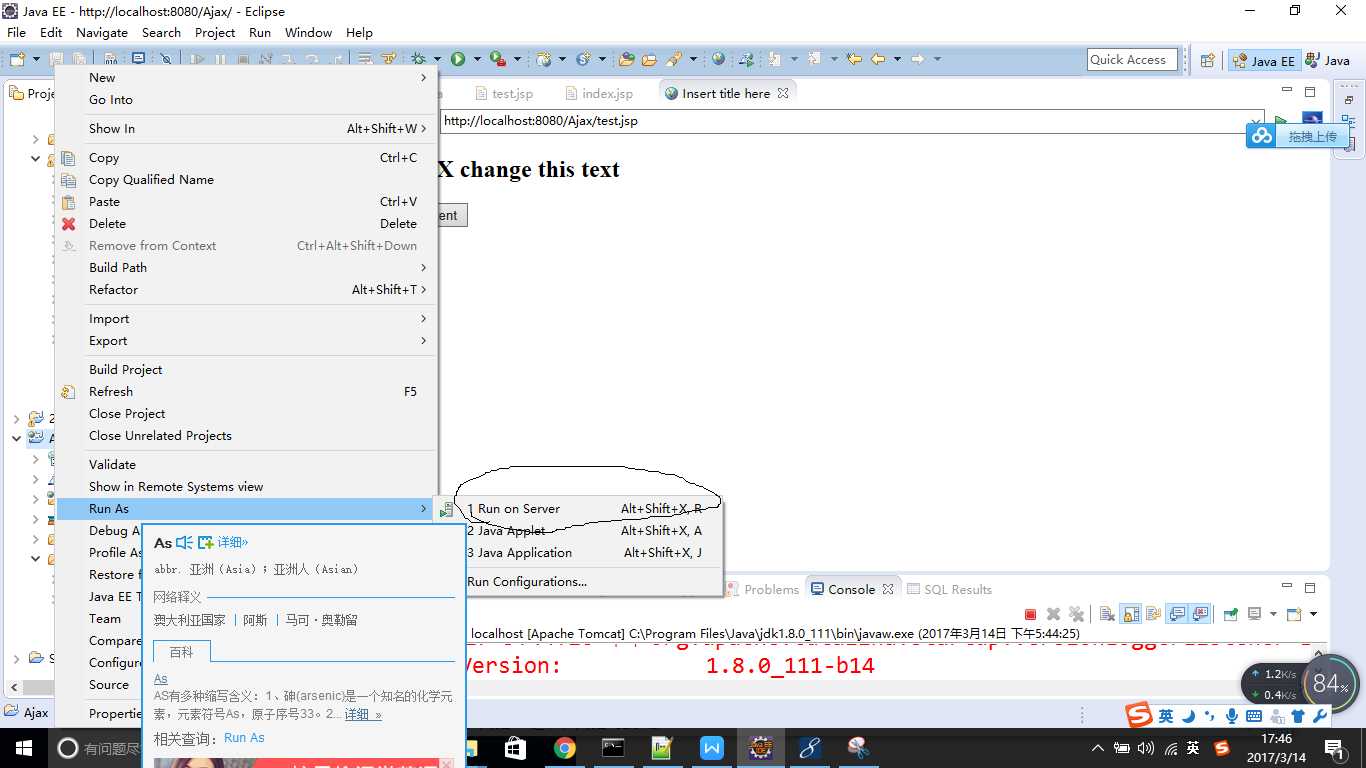This screenshot has width=1366, height=768.
Task: Start debugging with the bug toolbar icon
Action: click(418, 60)
